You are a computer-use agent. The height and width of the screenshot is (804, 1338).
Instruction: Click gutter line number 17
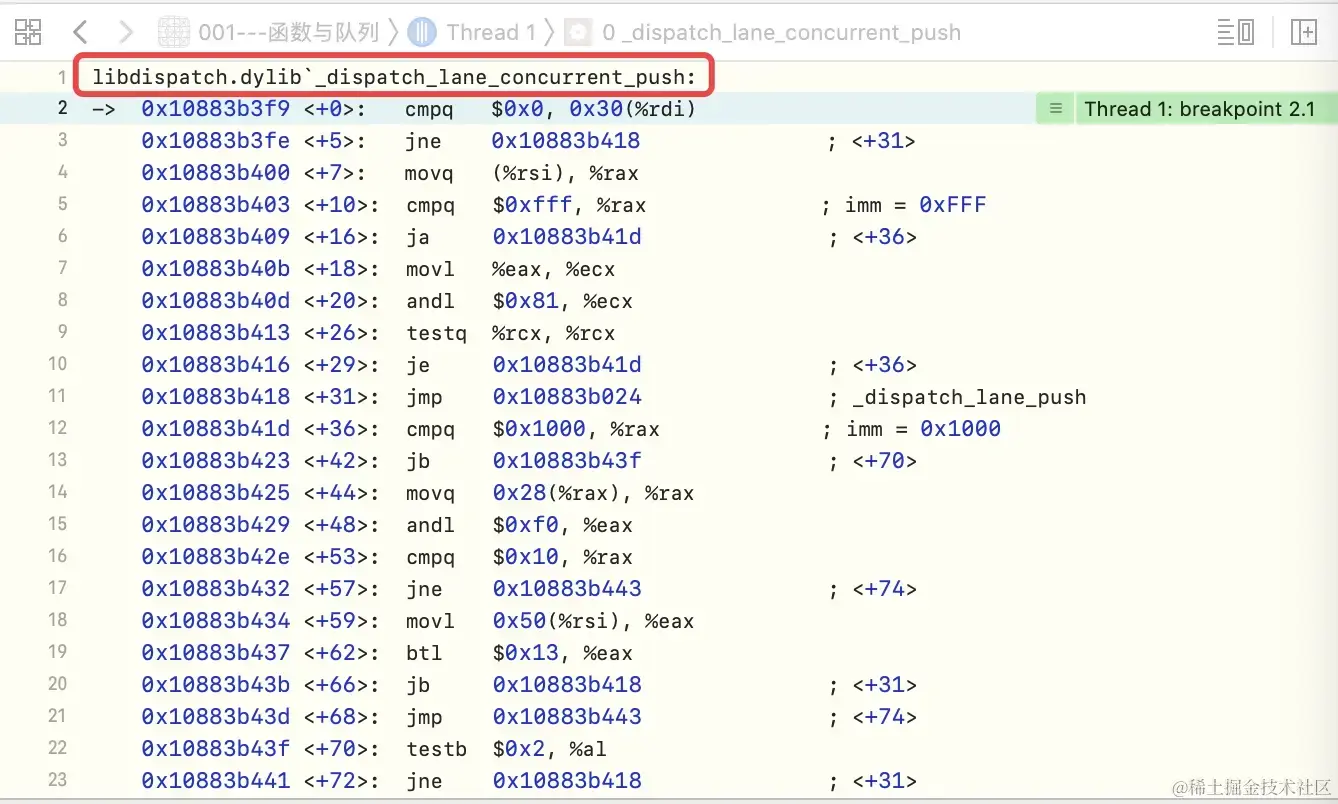(x=57, y=588)
